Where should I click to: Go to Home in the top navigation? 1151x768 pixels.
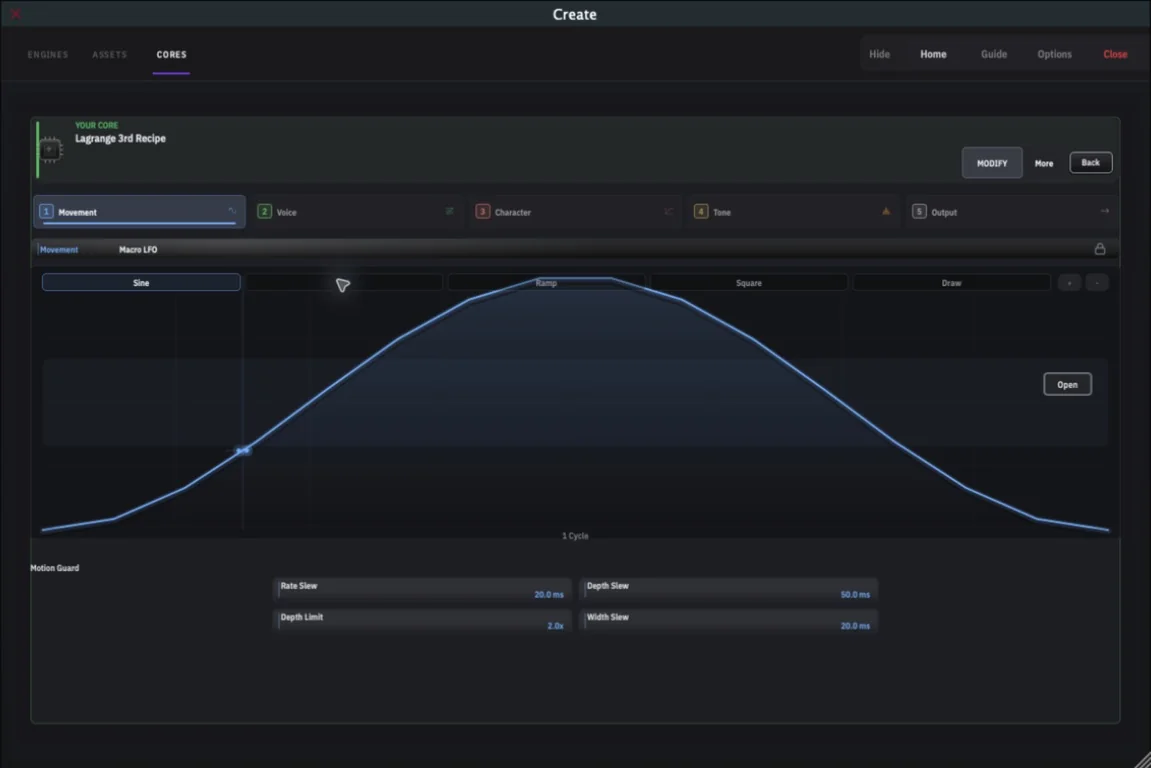point(933,54)
